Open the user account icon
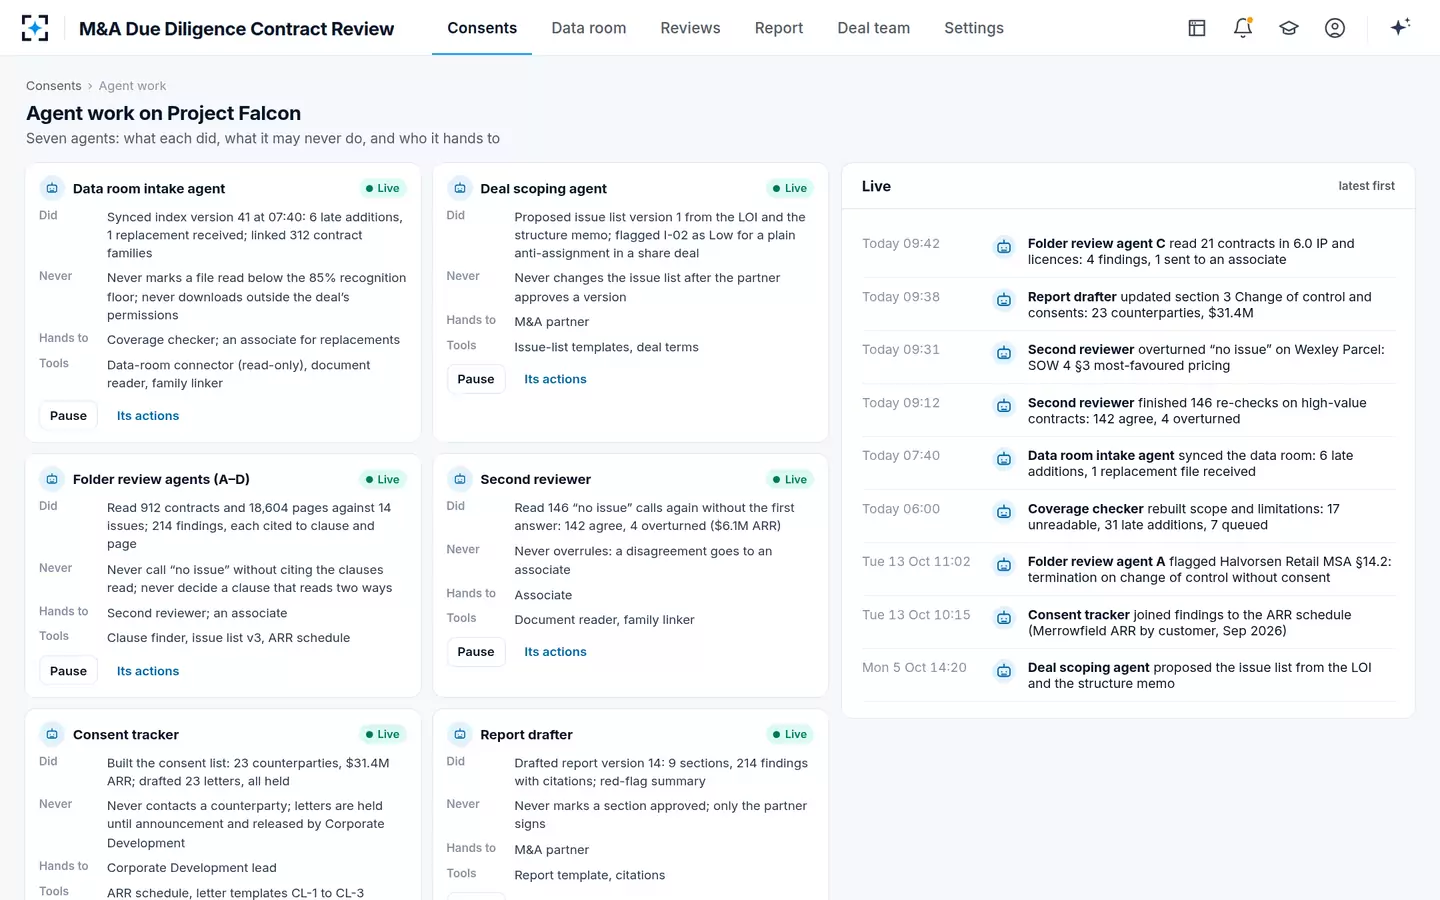Image resolution: width=1440 pixels, height=900 pixels. pyautogui.click(x=1335, y=28)
